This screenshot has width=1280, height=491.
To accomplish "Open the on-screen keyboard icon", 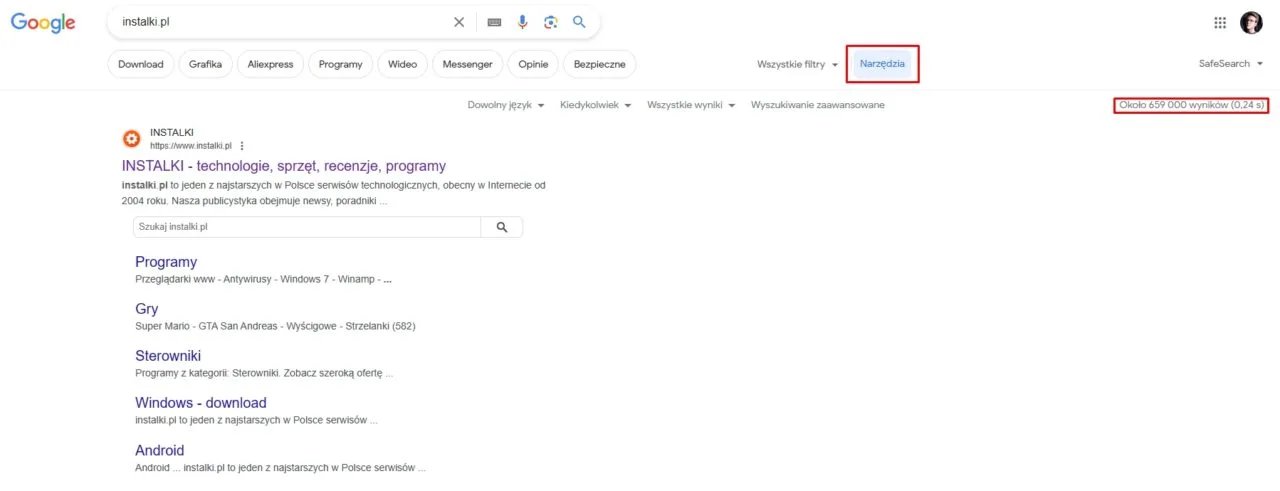I will [x=494, y=22].
